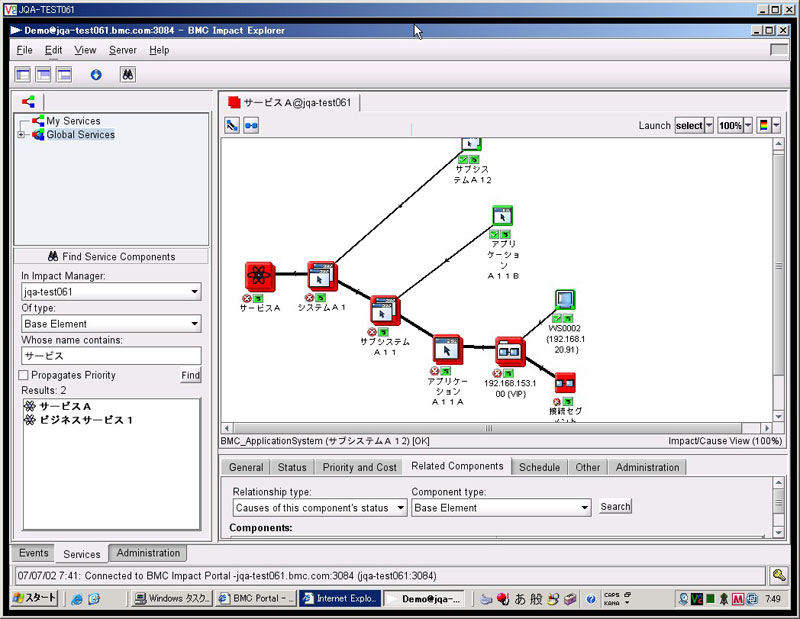800x619 pixels.
Task: Click the blue circular arrow toolbar icon
Action: tap(96, 75)
